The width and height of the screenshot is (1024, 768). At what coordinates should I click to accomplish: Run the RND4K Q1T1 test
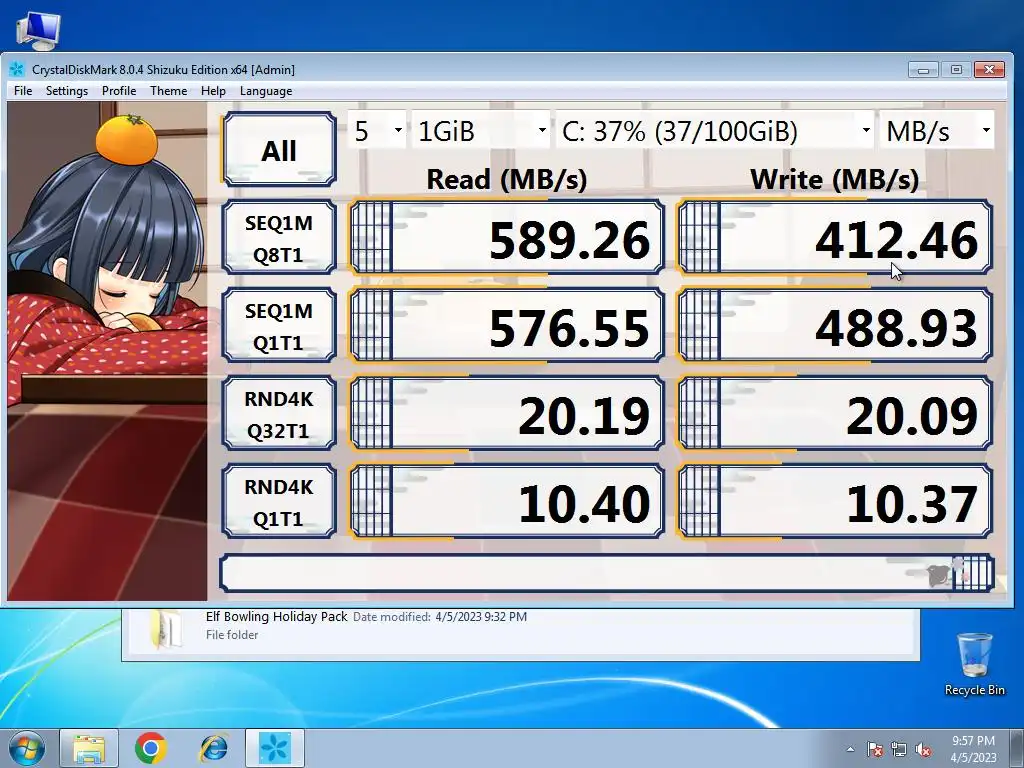click(x=279, y=502)
